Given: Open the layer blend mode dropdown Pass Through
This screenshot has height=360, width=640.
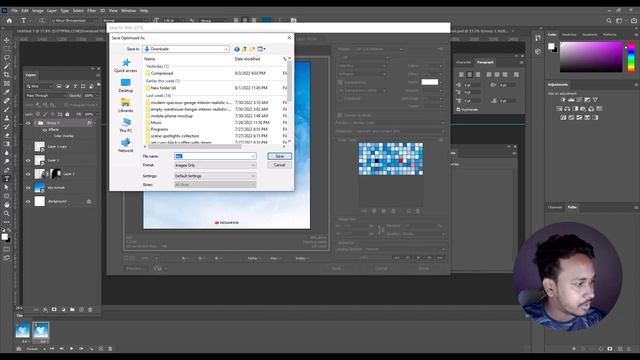Looking at the screenshot, I should point(45,96).
